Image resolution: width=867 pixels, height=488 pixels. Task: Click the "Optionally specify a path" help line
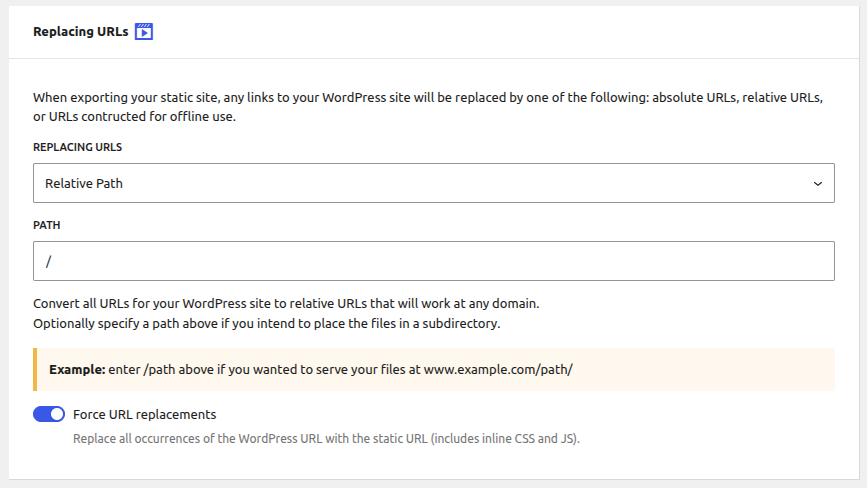click(266, 324)
